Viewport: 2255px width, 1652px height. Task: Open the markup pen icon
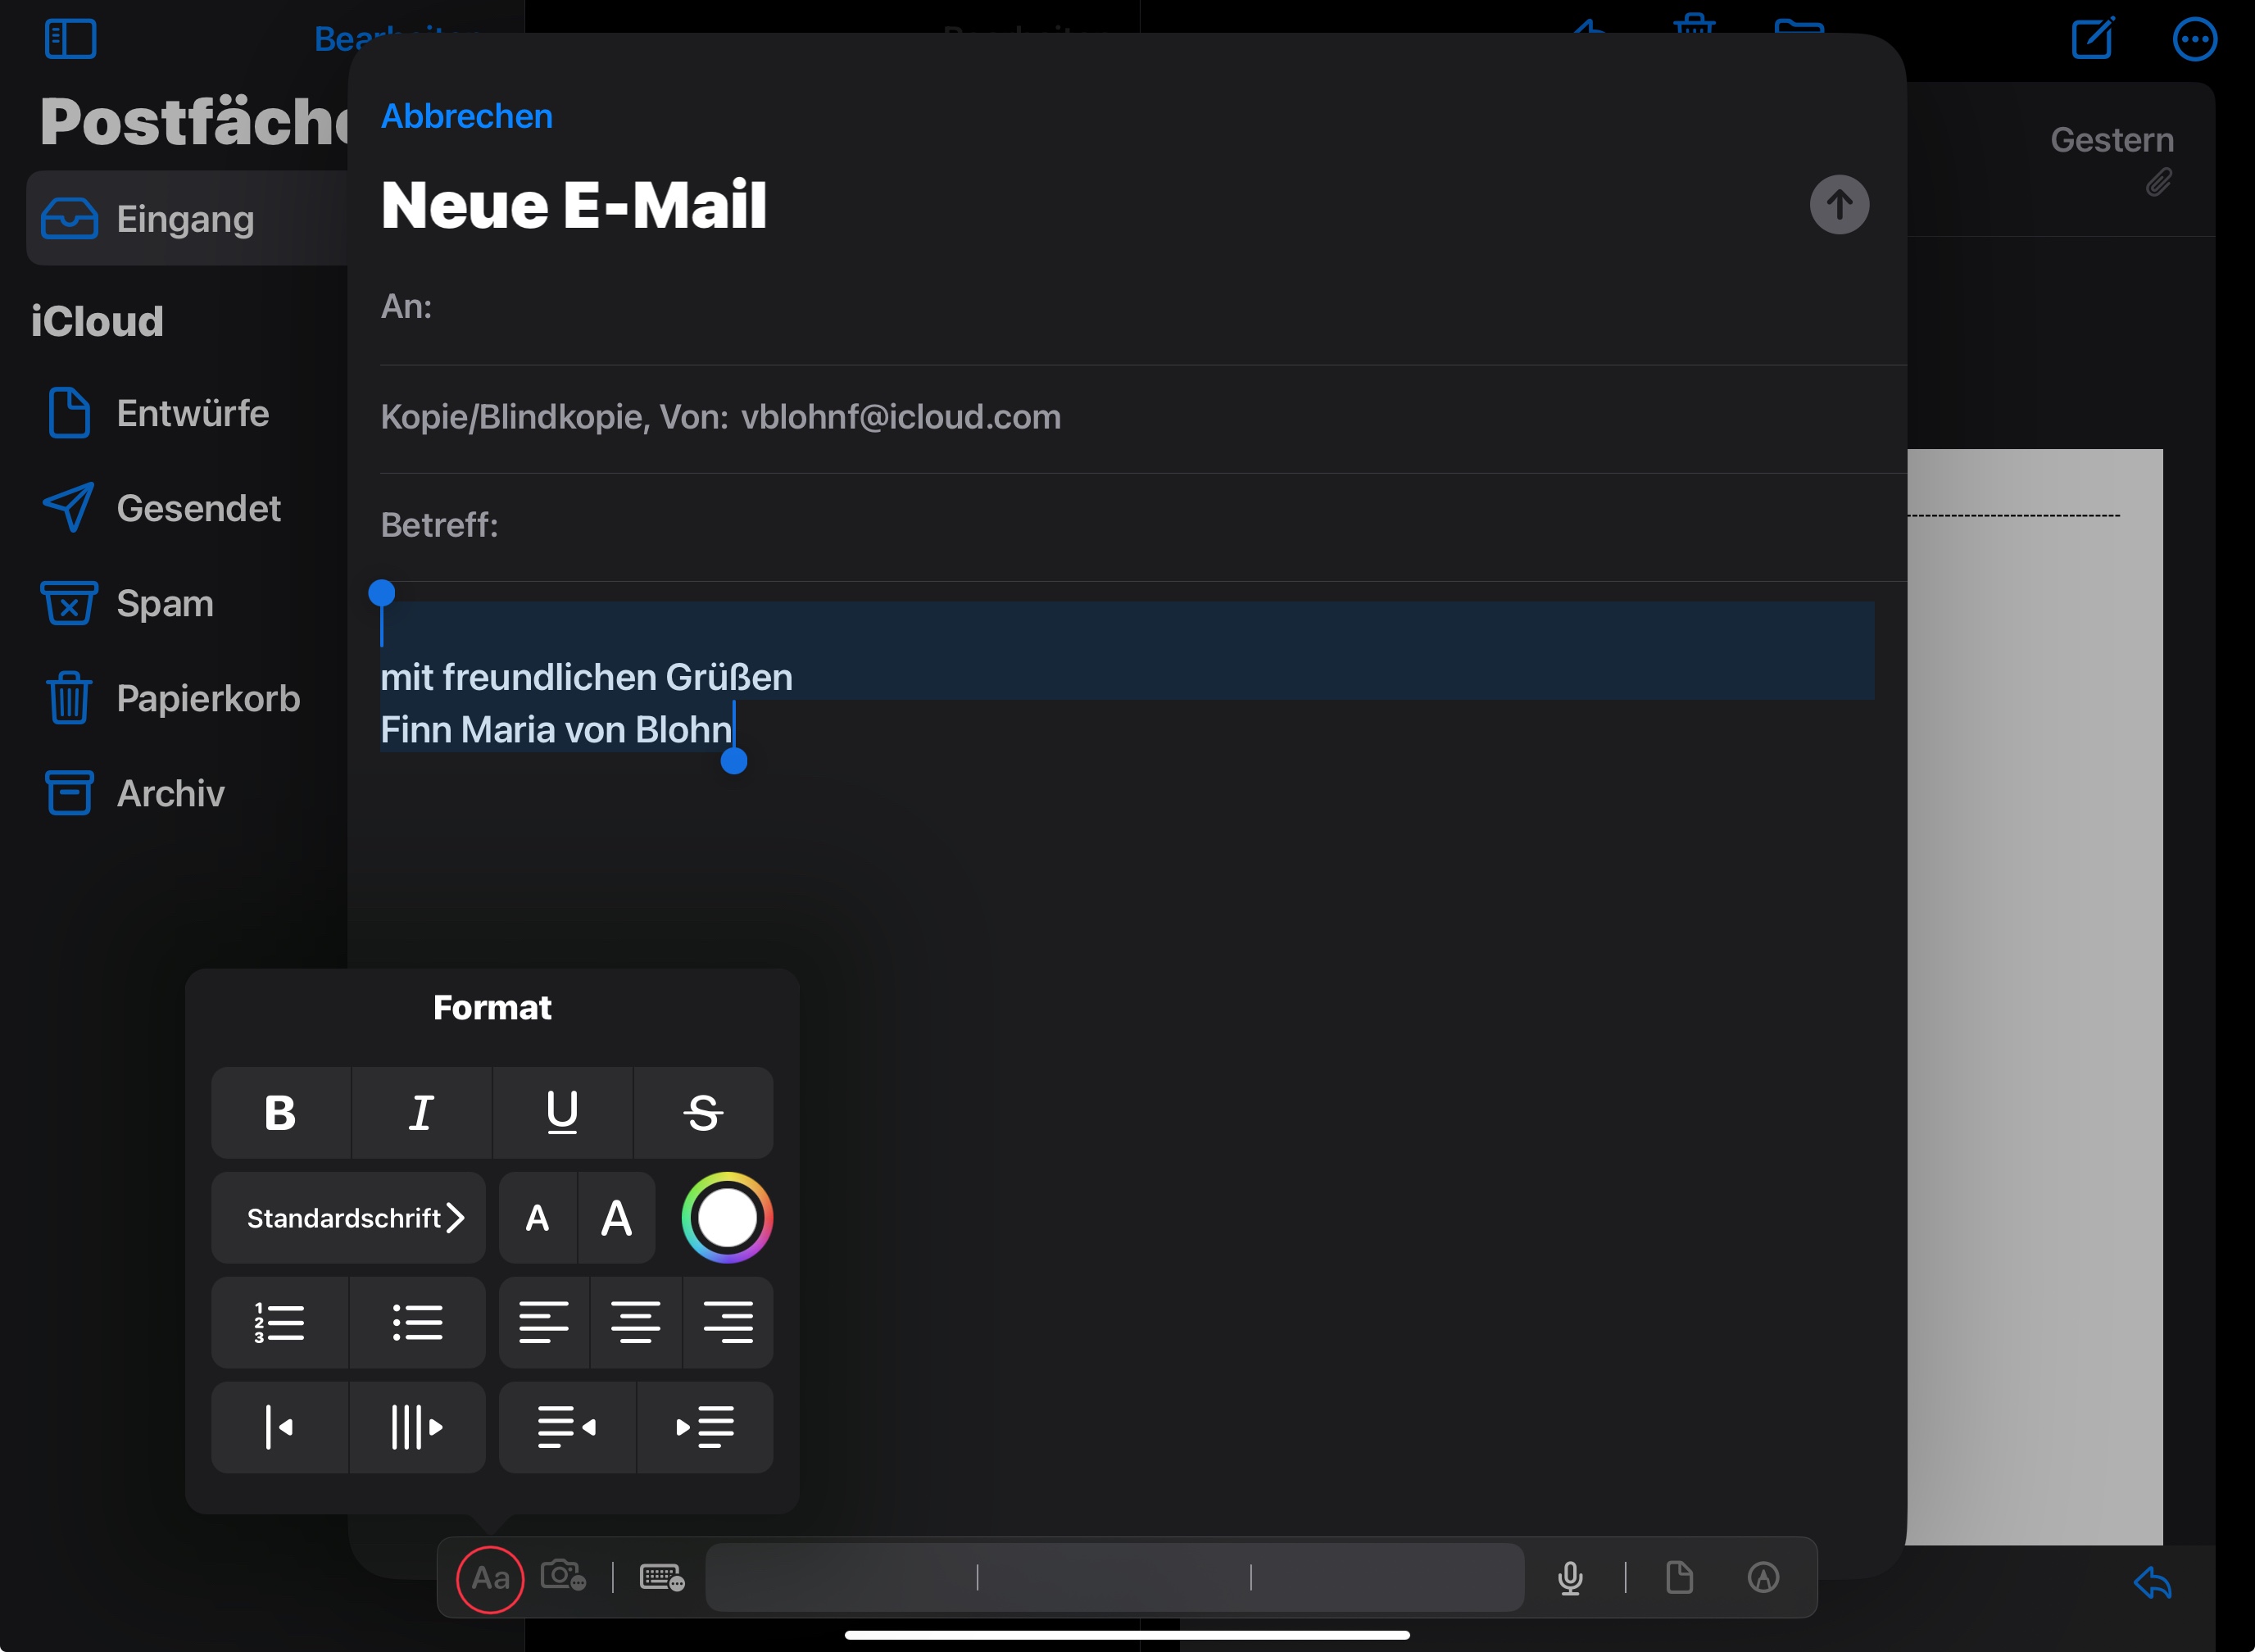tap(1763, 1578)
